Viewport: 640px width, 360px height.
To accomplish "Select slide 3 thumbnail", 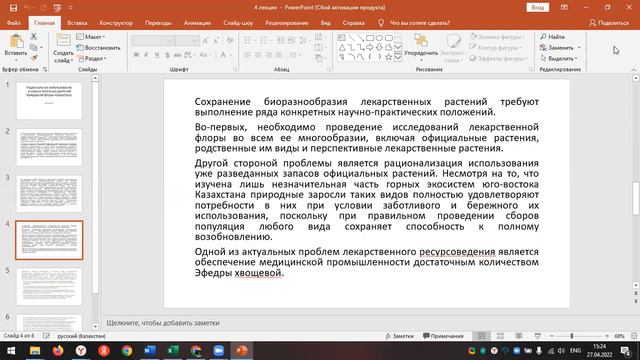I will pyautogui.click(x=49, y=194).
